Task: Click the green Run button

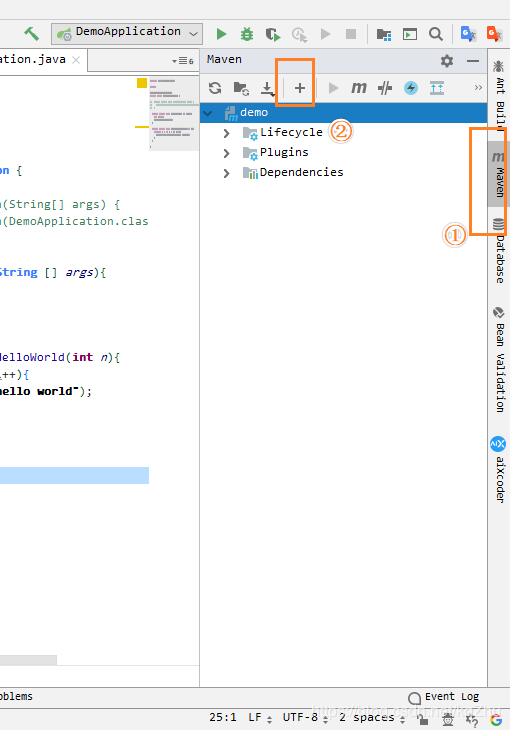Action: coord(221,34)
